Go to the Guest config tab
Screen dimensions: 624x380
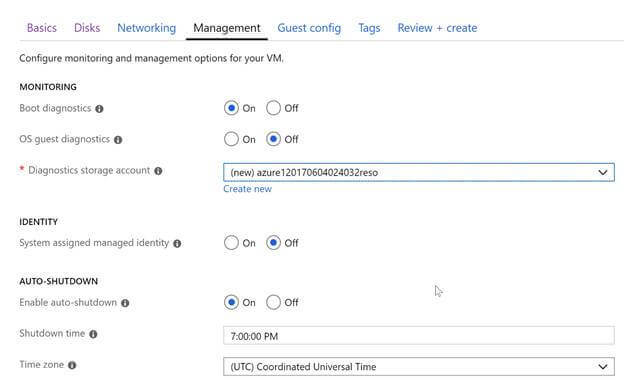[309, 28]
